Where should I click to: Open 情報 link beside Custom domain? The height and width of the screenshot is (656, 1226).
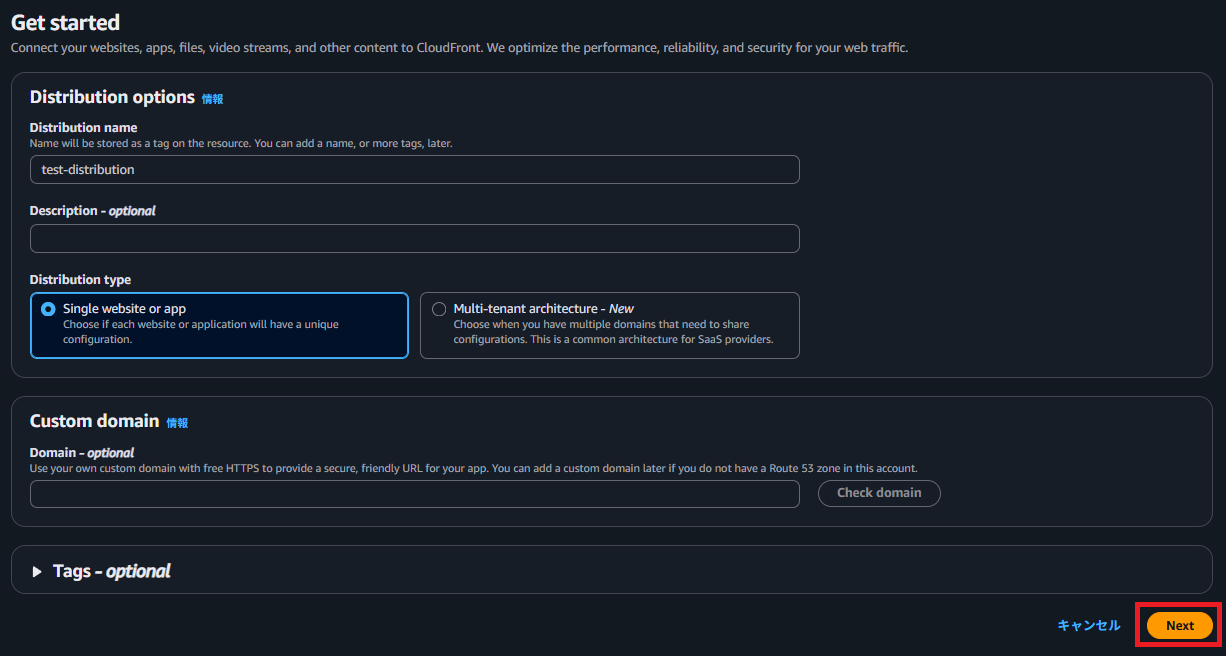point(177,423)
